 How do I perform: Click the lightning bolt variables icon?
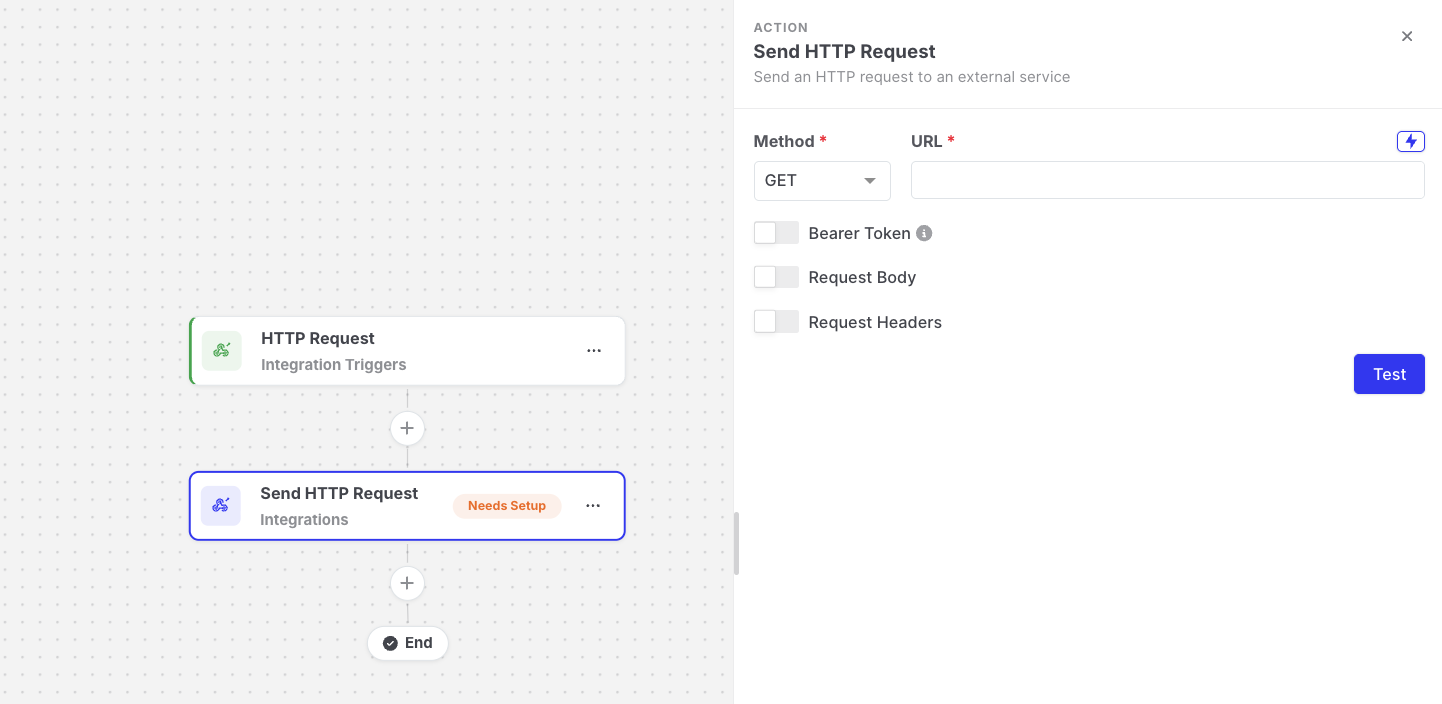click(1411, 141)
